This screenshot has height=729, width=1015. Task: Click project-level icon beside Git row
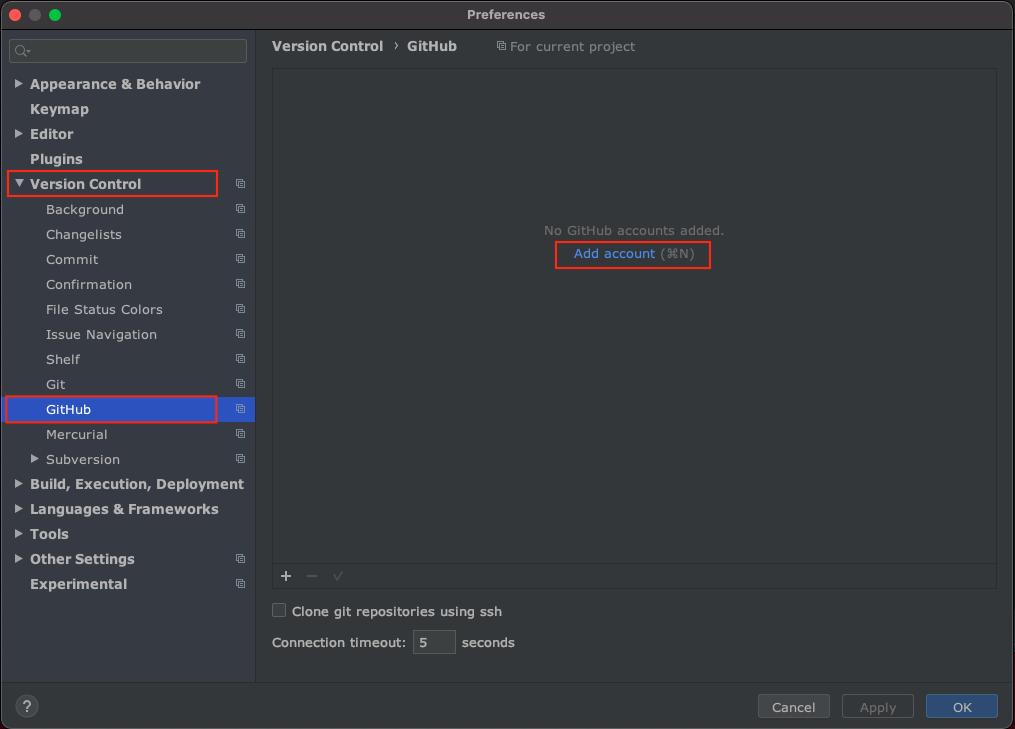pos(240,384)
